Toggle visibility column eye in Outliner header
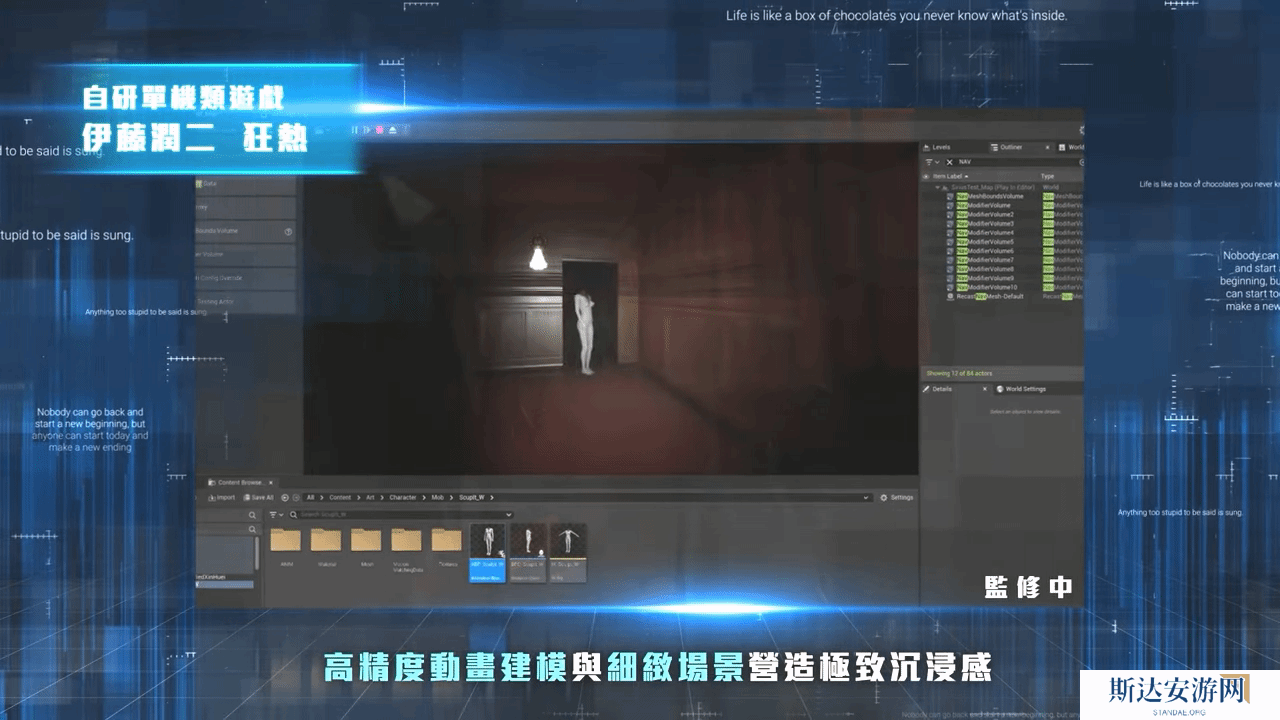 (x=926, y=177)
